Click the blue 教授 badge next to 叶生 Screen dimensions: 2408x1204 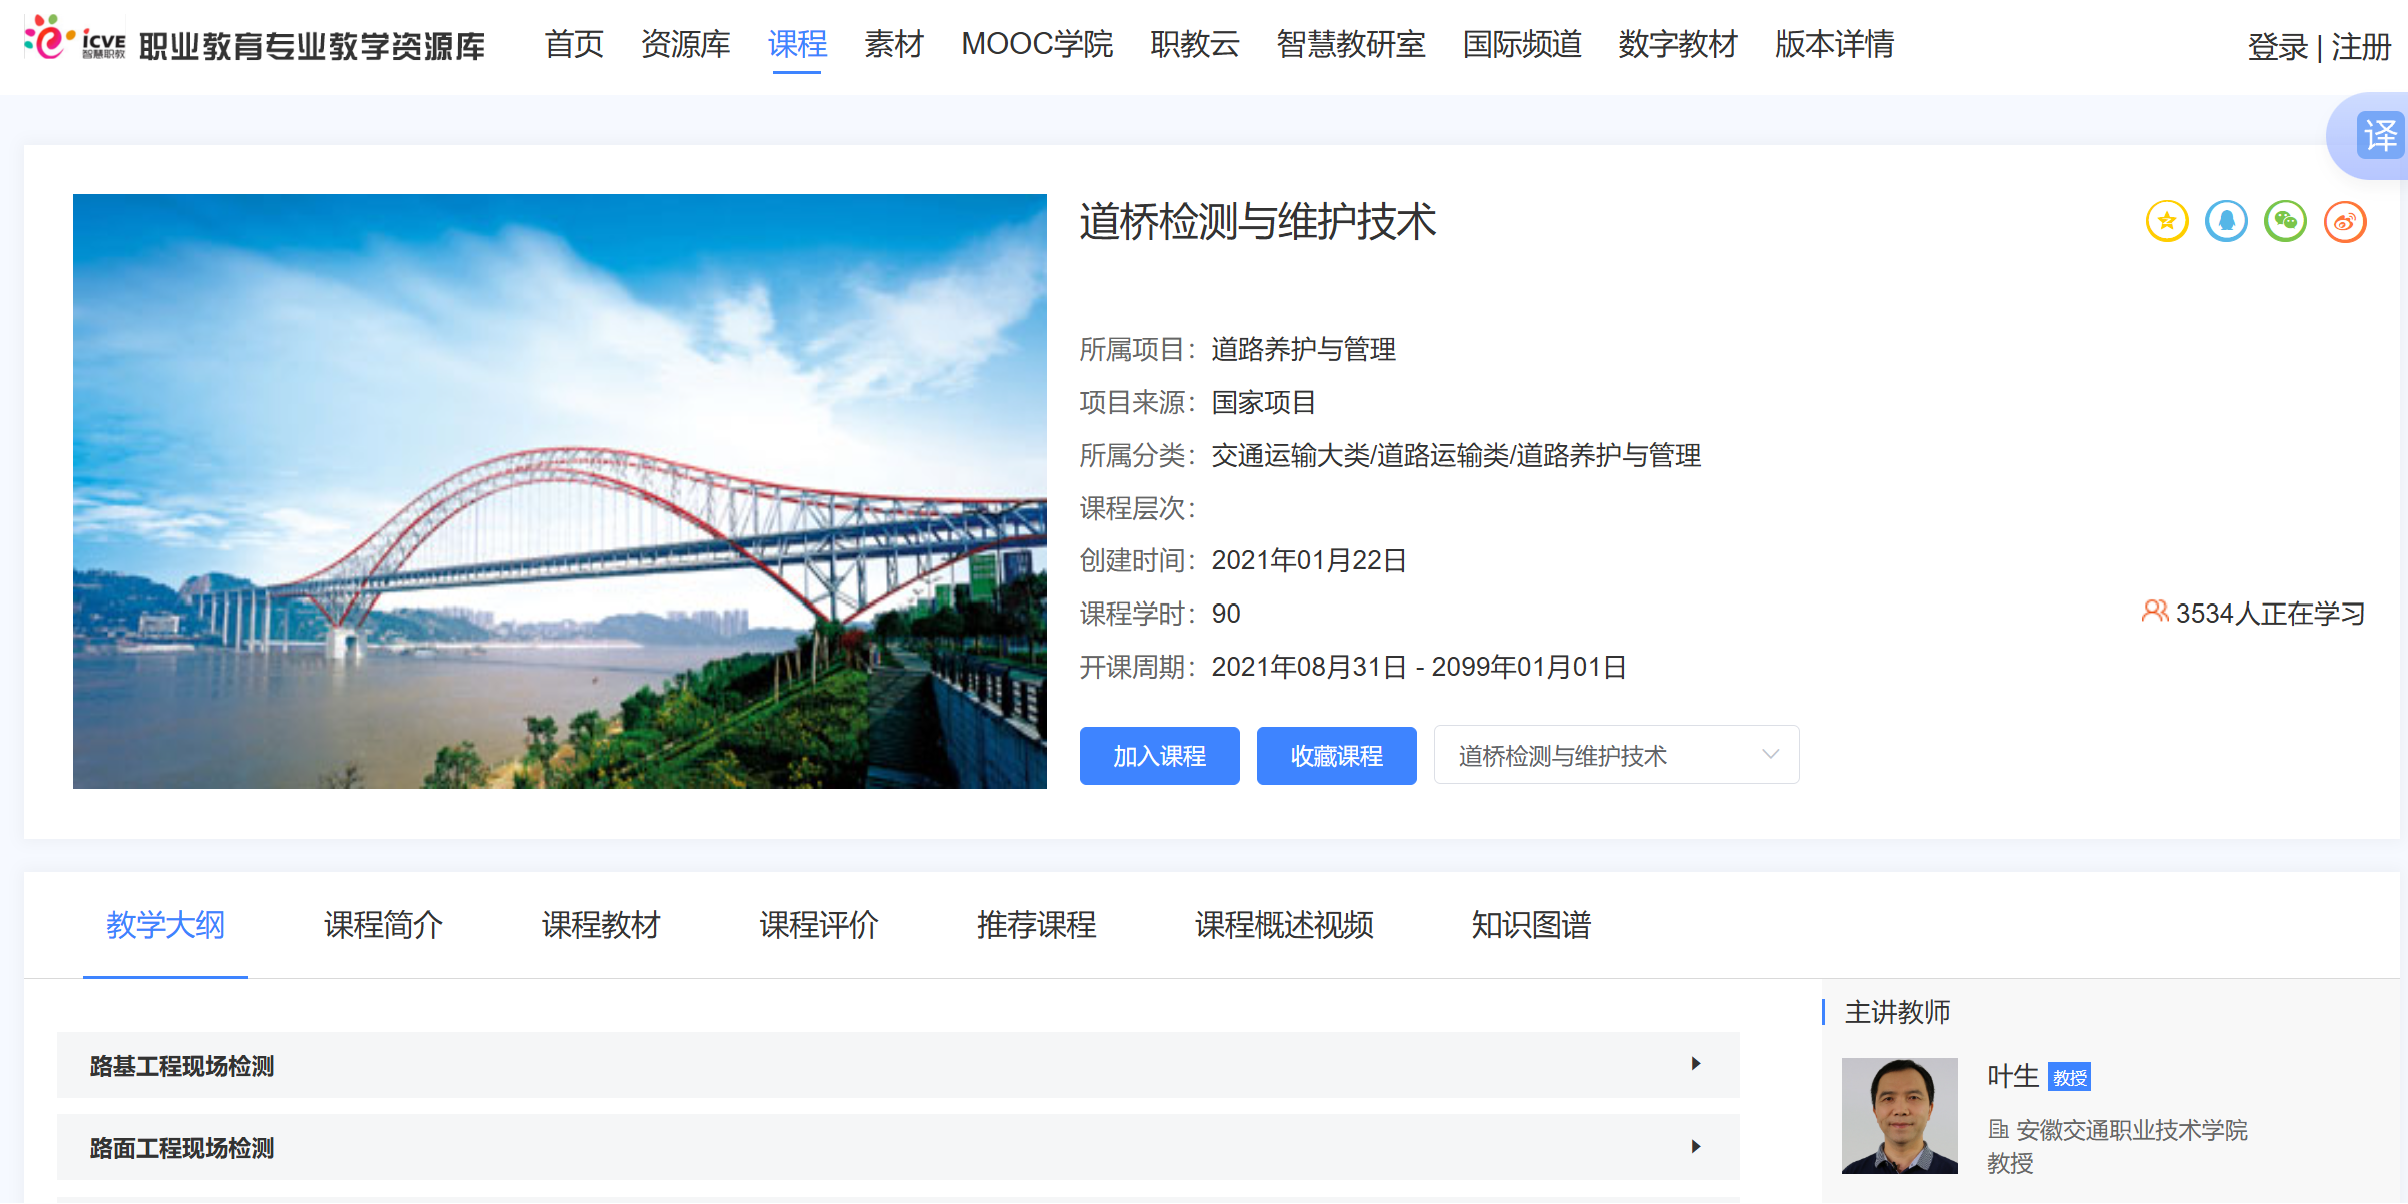tap(2072, 1077)
